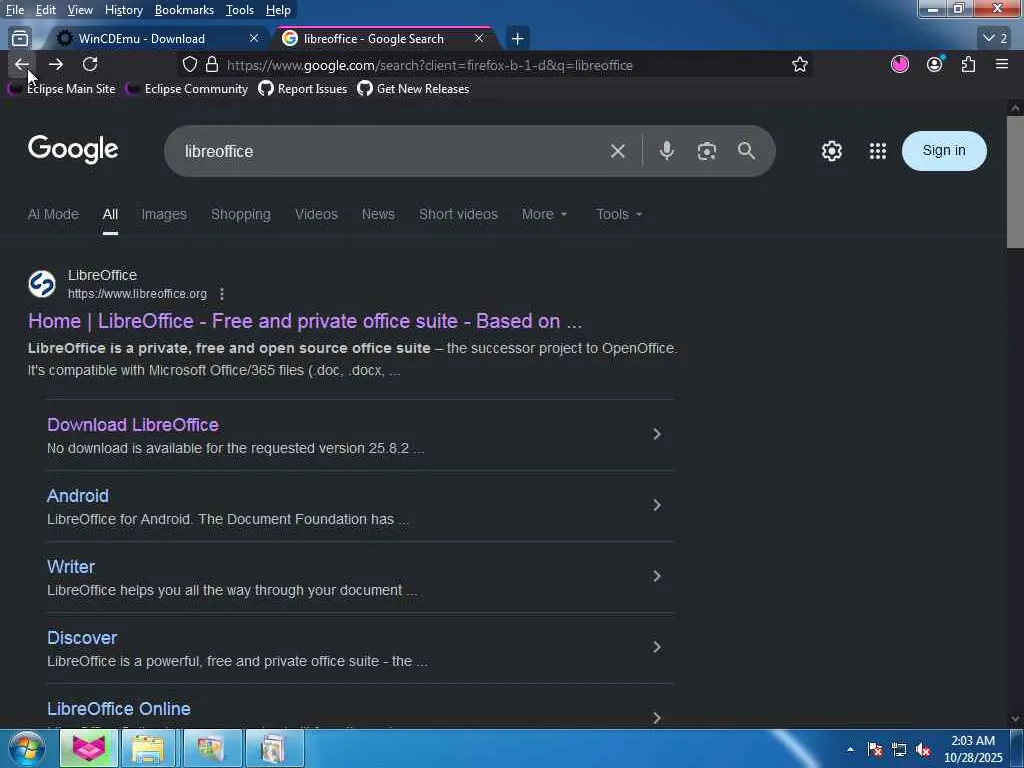
Task: Click the network tray icon
Action: (899, 749)
